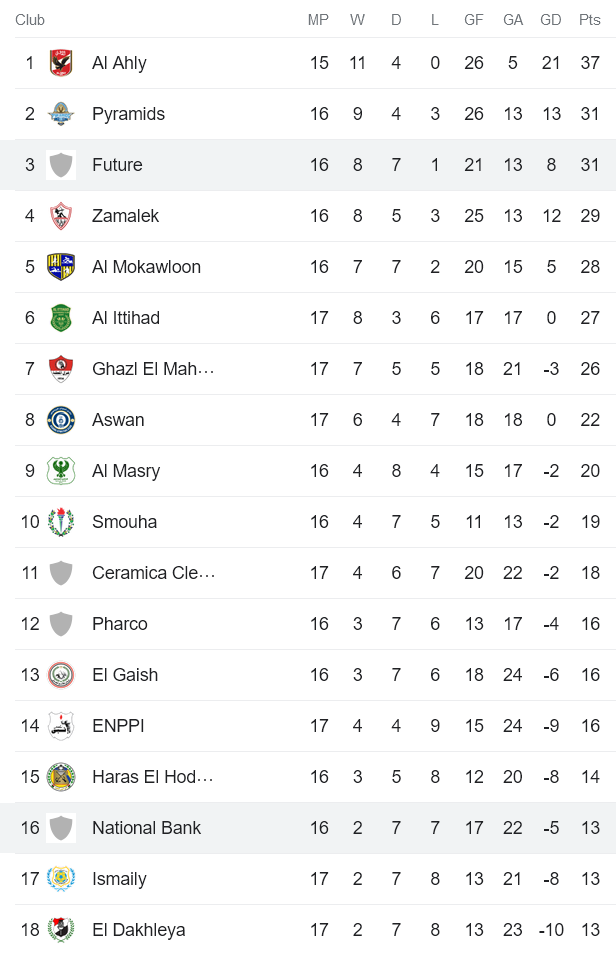Click the Club column header
Screen dimensions: 616x962
30,20
